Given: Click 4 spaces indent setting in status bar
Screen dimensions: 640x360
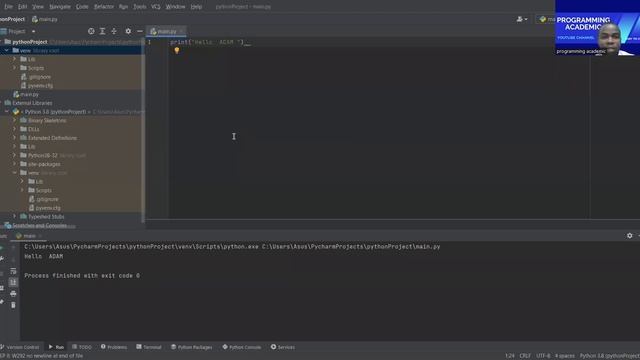Looking at the screenshot, I should 564,356.
